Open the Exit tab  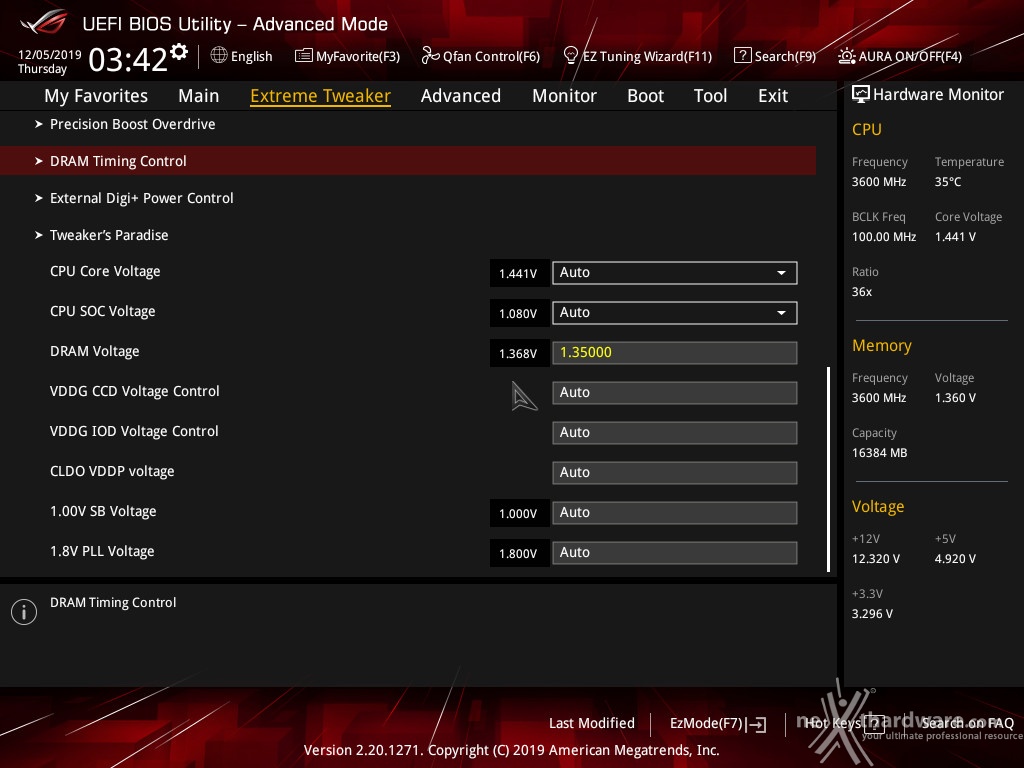pos(773,95)
